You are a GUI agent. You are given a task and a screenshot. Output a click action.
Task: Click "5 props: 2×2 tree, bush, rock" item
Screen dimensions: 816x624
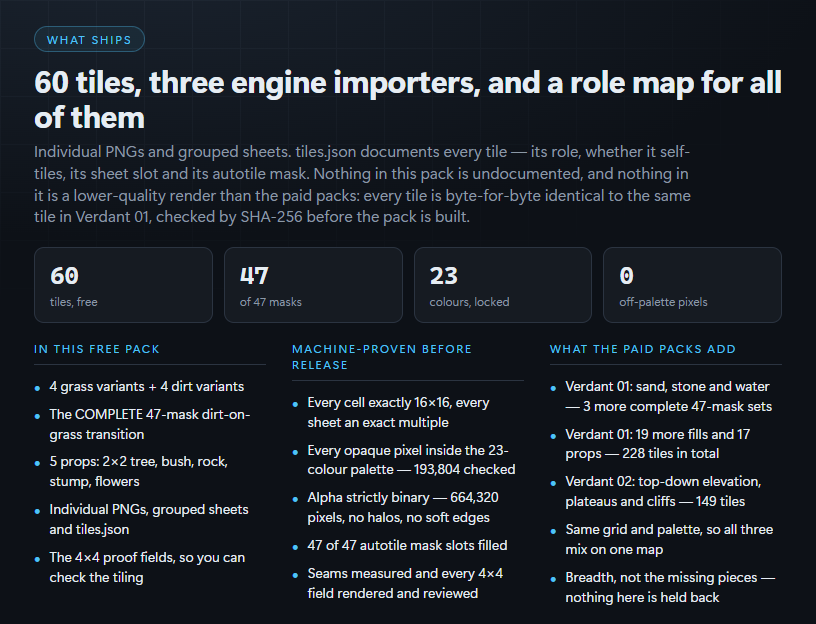138,472
